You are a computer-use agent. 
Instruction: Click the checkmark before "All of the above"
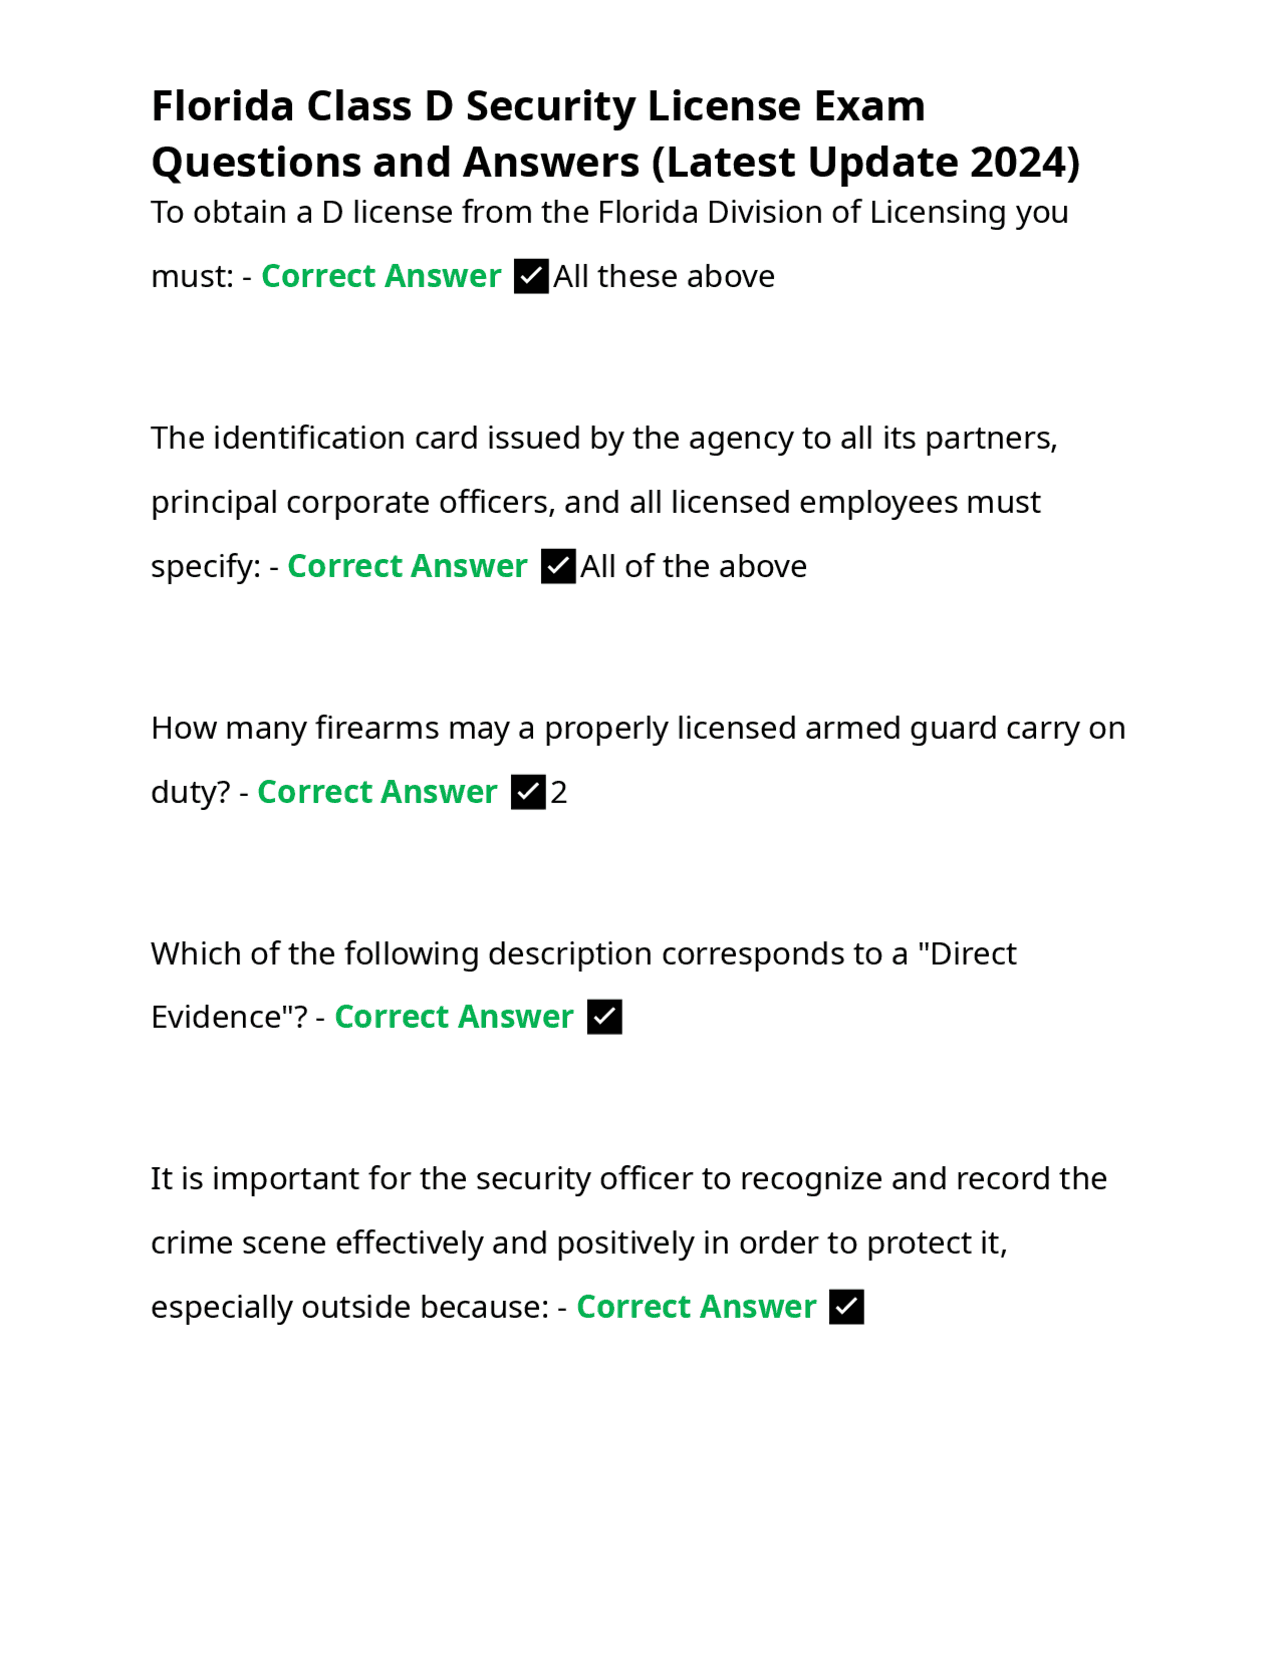(558, 566)
